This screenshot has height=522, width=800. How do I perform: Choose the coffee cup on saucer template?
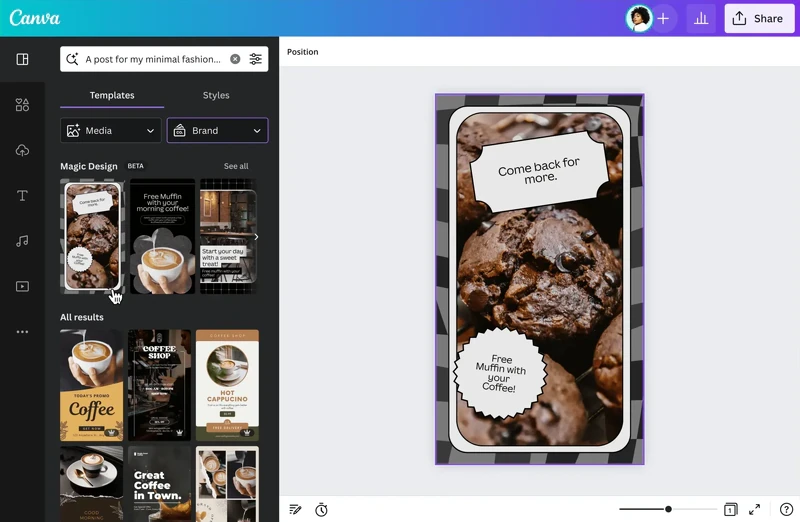(92, 484)
